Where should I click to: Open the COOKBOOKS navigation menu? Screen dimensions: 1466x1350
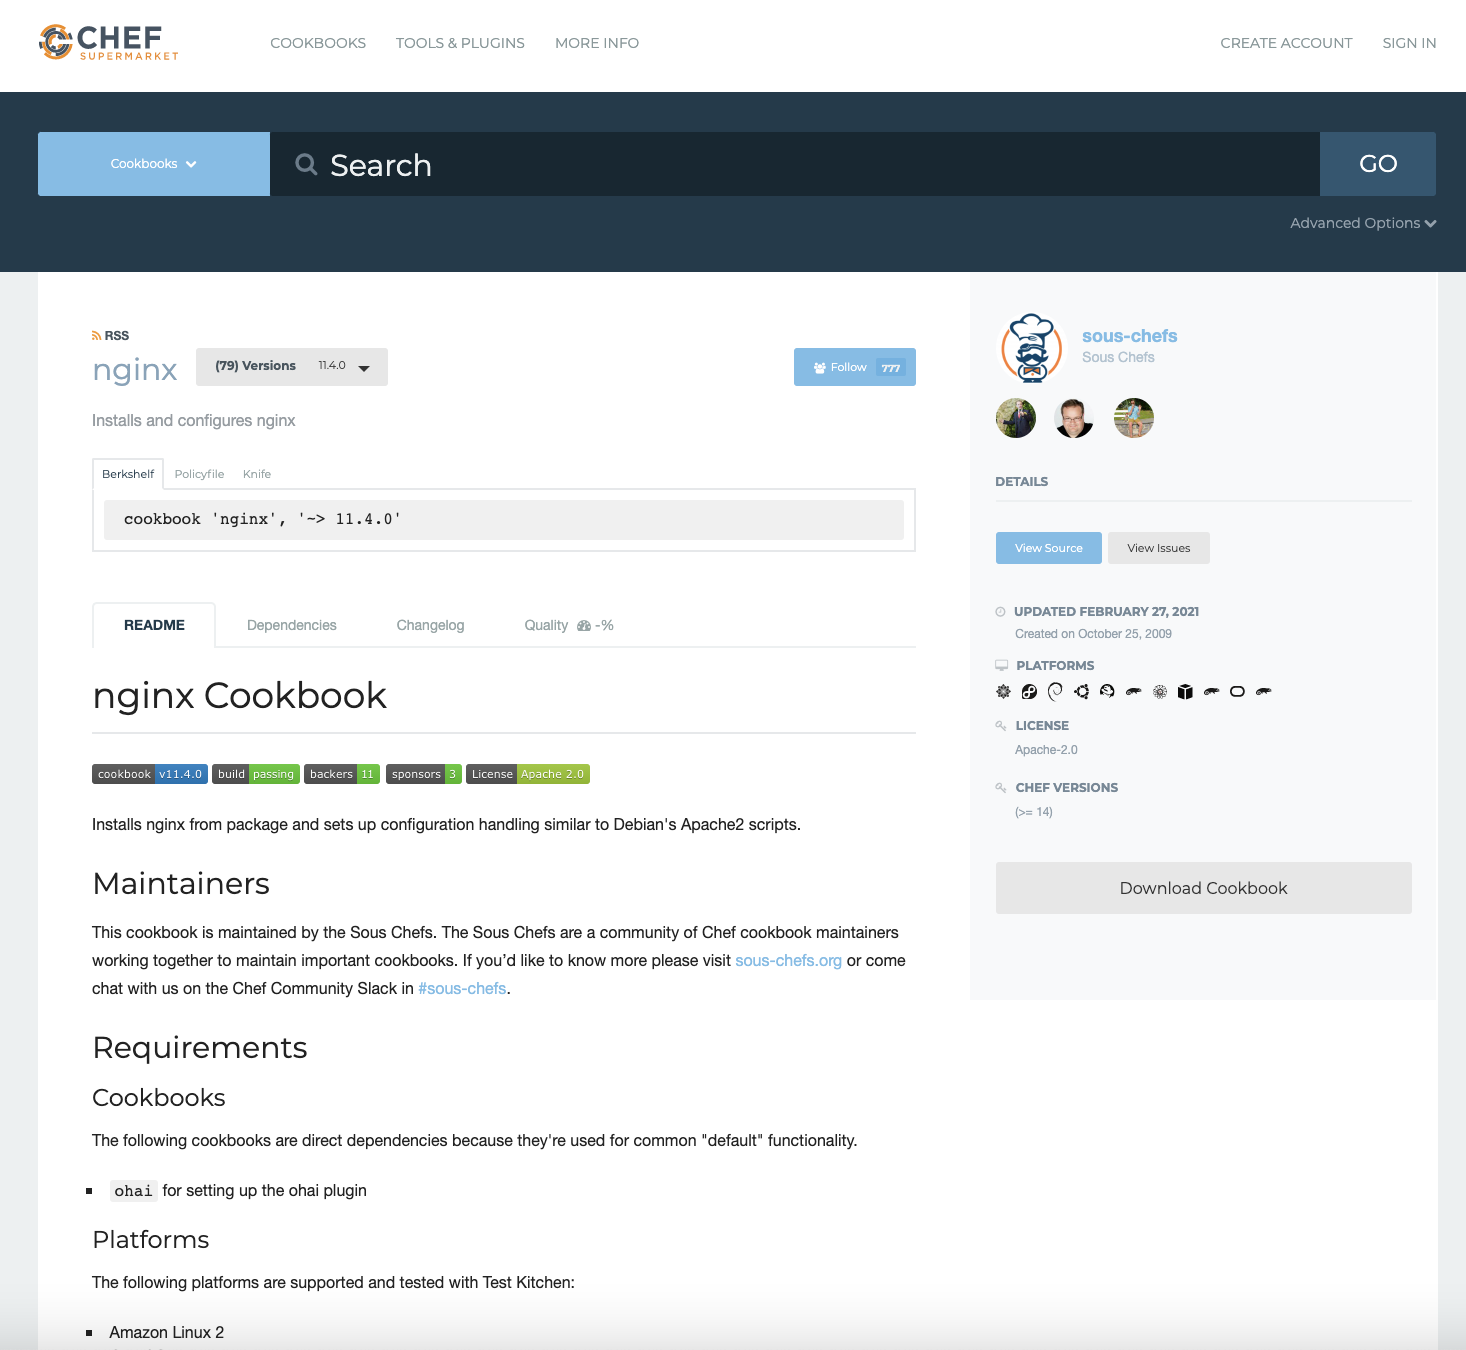click(318, 43)
